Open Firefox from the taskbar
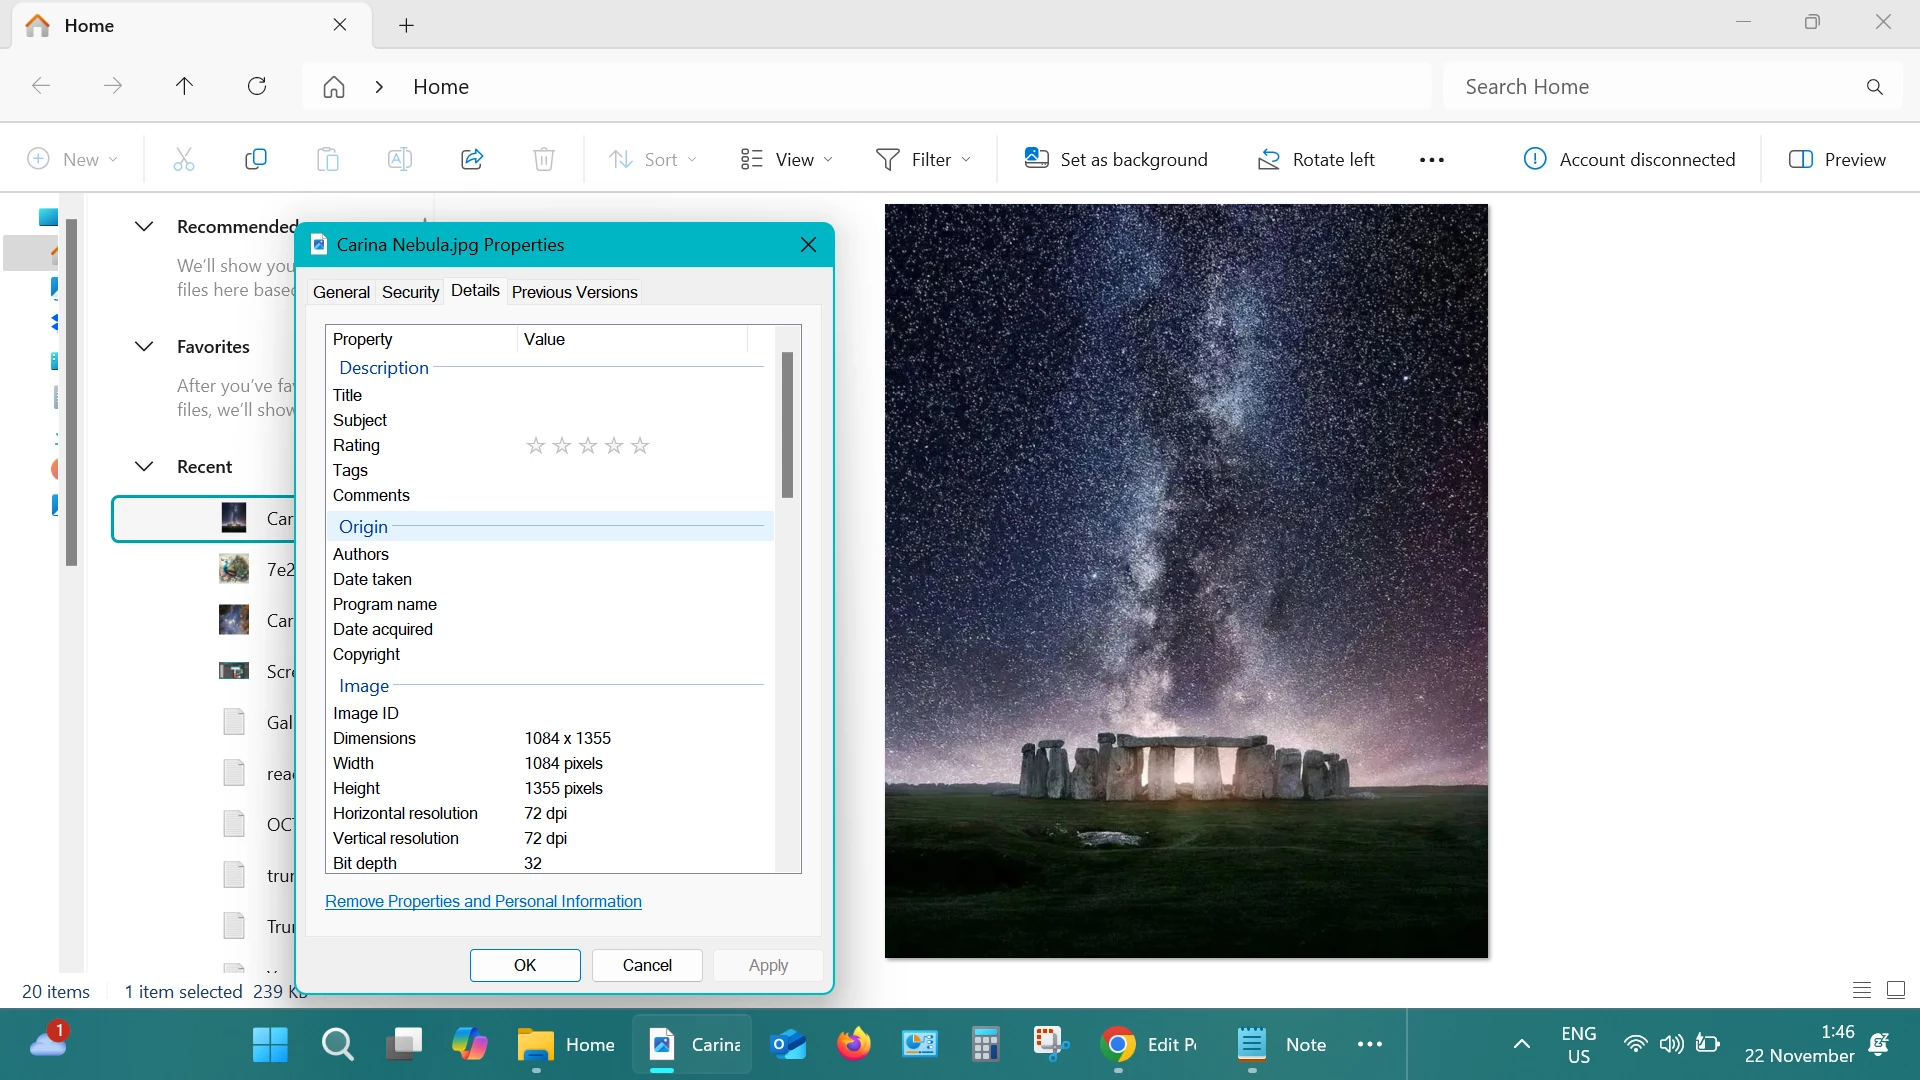This screenshot has height=1080, width=1920. pos(853,1044)
